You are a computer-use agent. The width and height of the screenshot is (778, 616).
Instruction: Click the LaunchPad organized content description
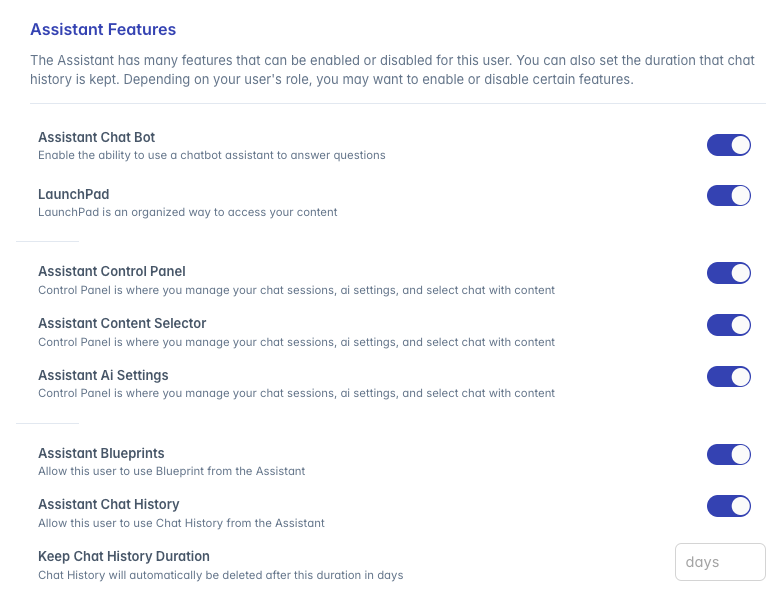pyautogui.click(x=188, y=212)
